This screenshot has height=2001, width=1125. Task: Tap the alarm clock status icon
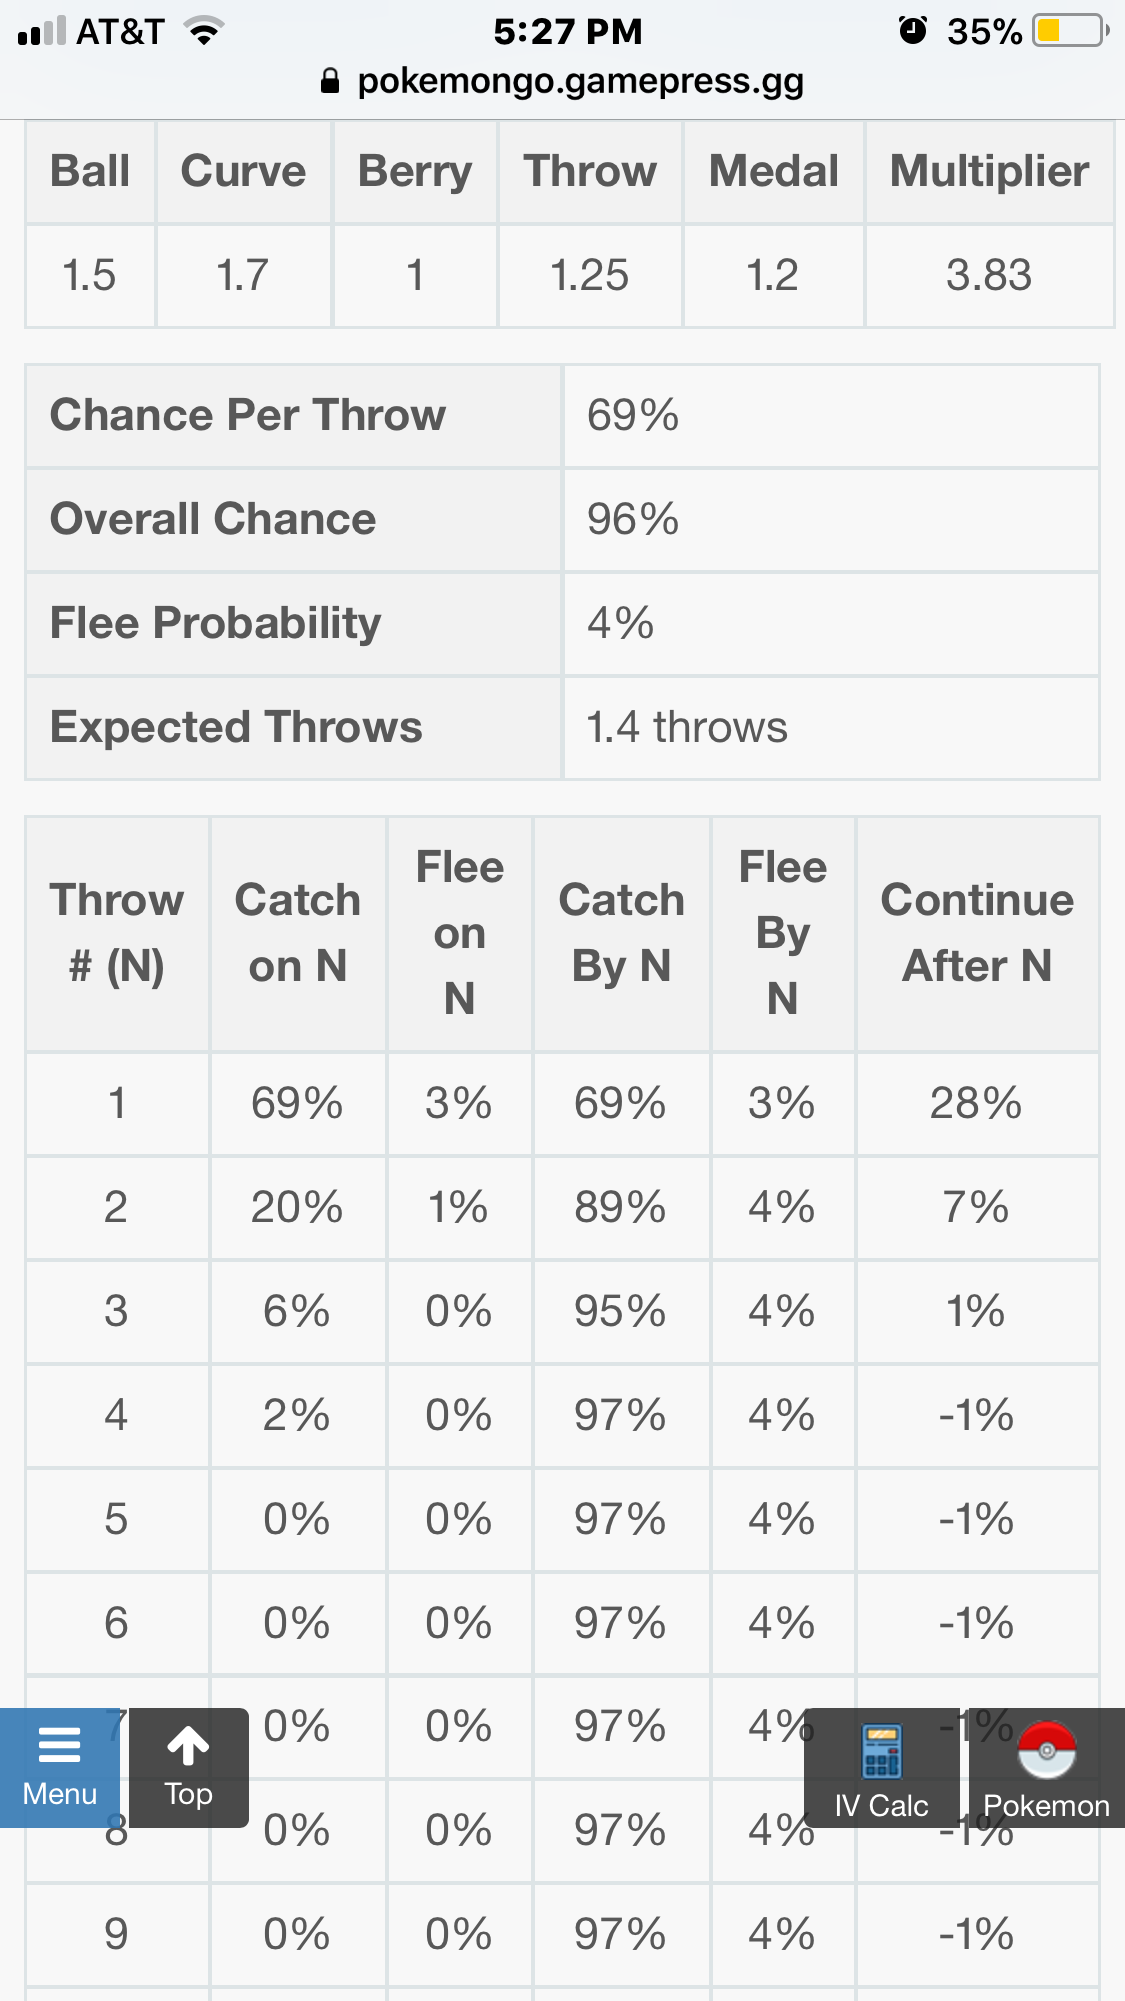912,31
